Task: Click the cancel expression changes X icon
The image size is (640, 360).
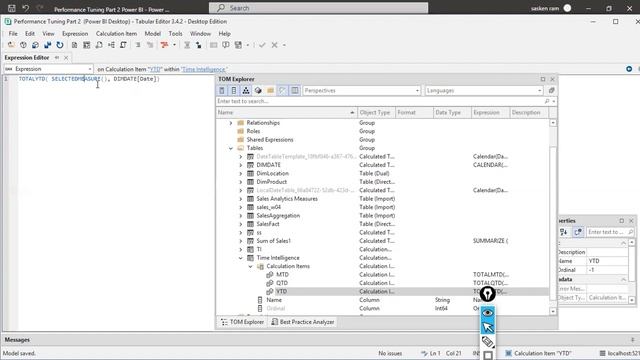Action: [275, 45]
